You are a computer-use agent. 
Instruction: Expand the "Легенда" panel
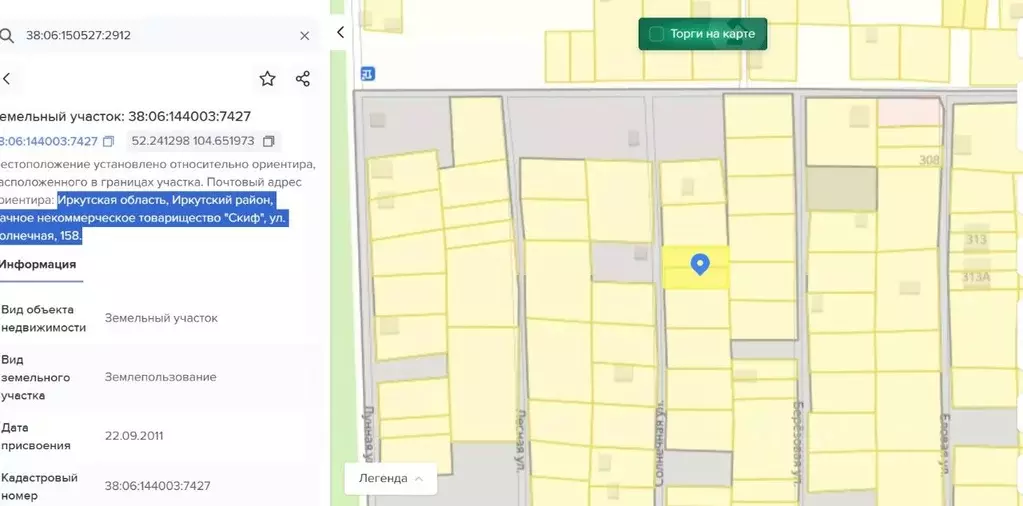click(390, 478)
